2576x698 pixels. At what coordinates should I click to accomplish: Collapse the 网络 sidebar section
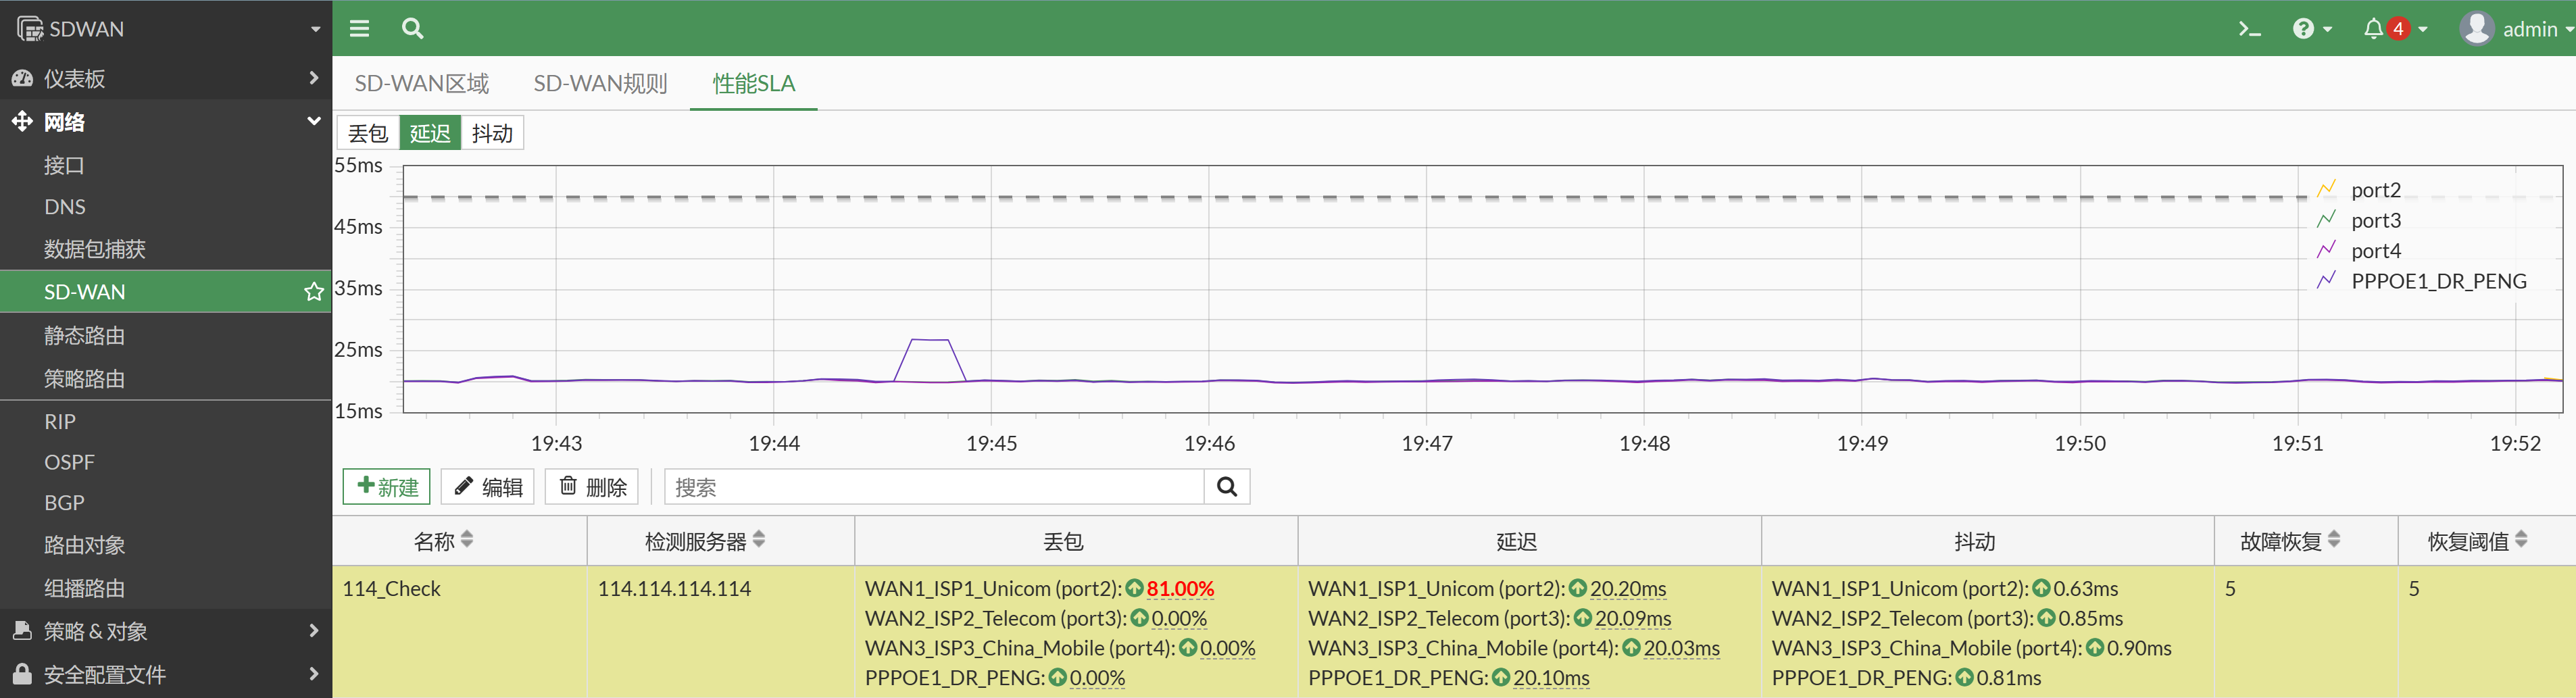[166, 122]
